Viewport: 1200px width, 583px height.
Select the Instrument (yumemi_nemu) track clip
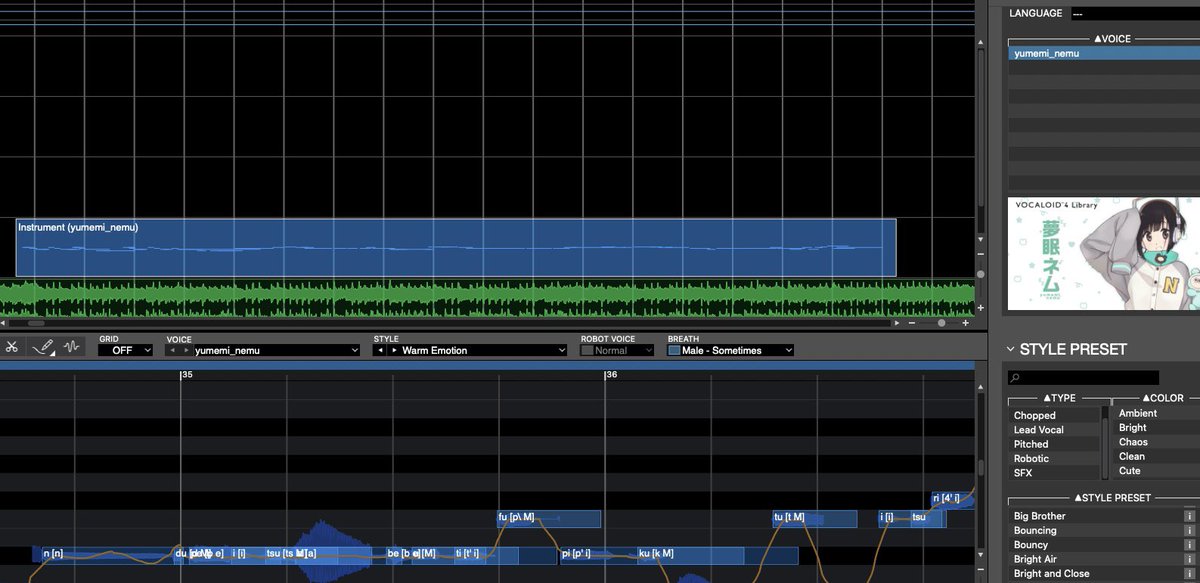pos(456,248)
